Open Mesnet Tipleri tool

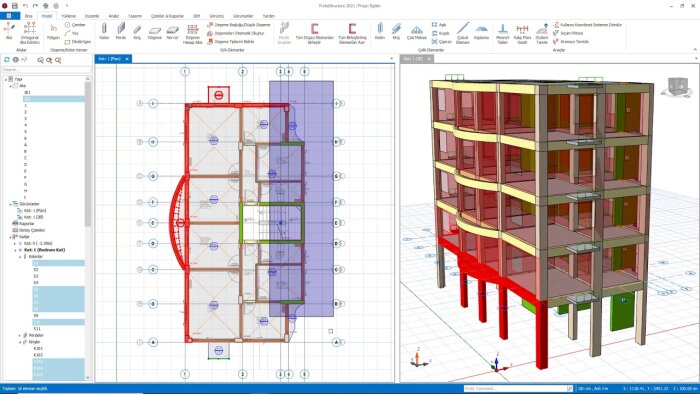tap(503, 33)
